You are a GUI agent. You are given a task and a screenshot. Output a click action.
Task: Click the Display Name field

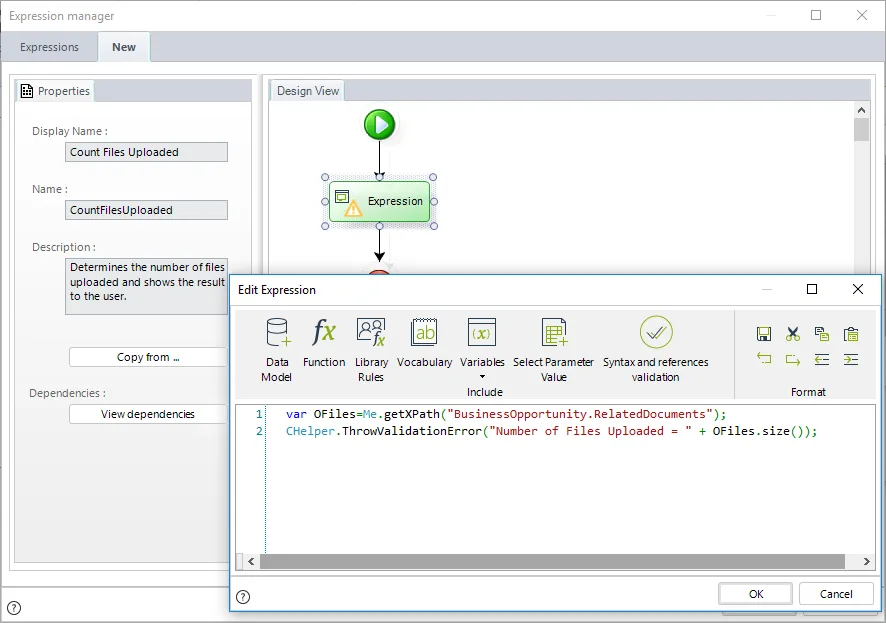[146, 152]
